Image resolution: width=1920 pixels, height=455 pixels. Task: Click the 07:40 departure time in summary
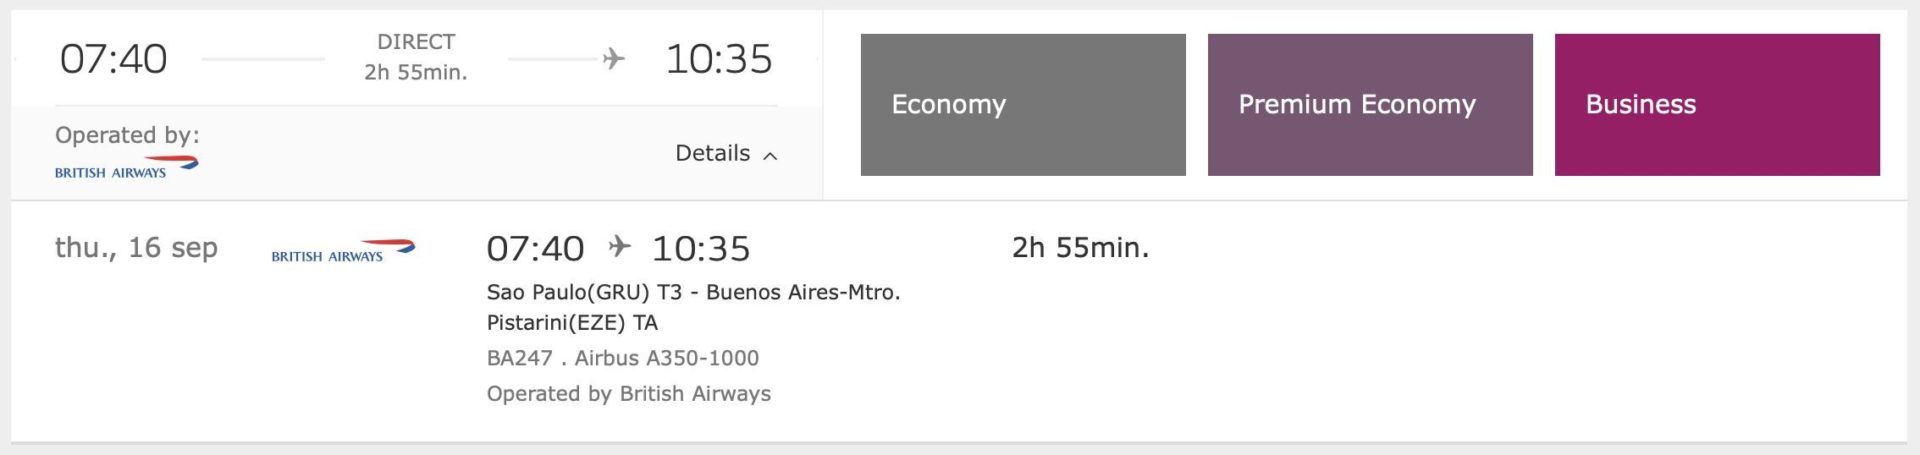pyautogui.click(x=113, y=59)
